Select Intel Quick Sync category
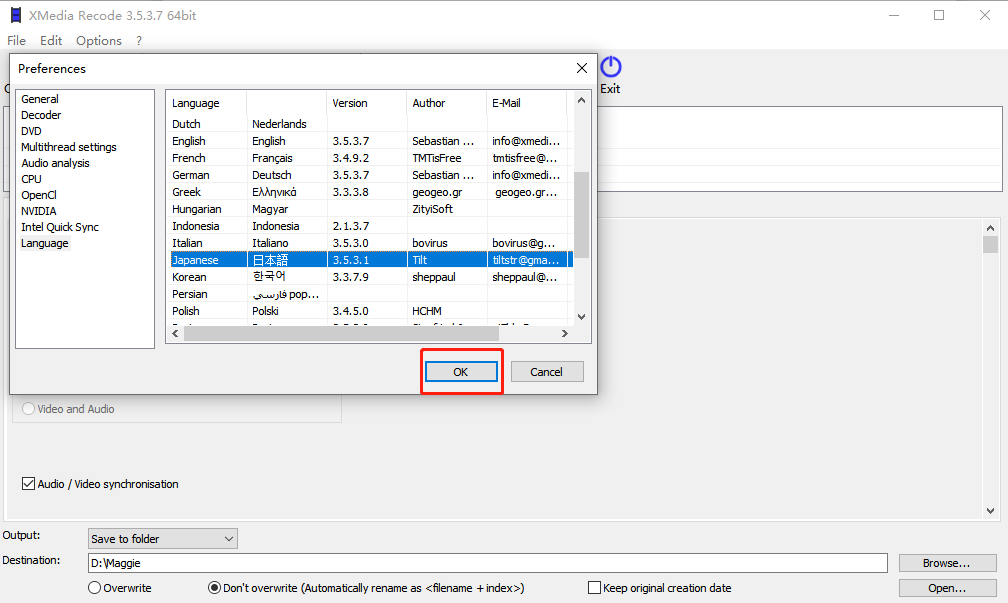Image resolution: width=1008 pixels, height=603 pixels. click(x=60, y=227)
